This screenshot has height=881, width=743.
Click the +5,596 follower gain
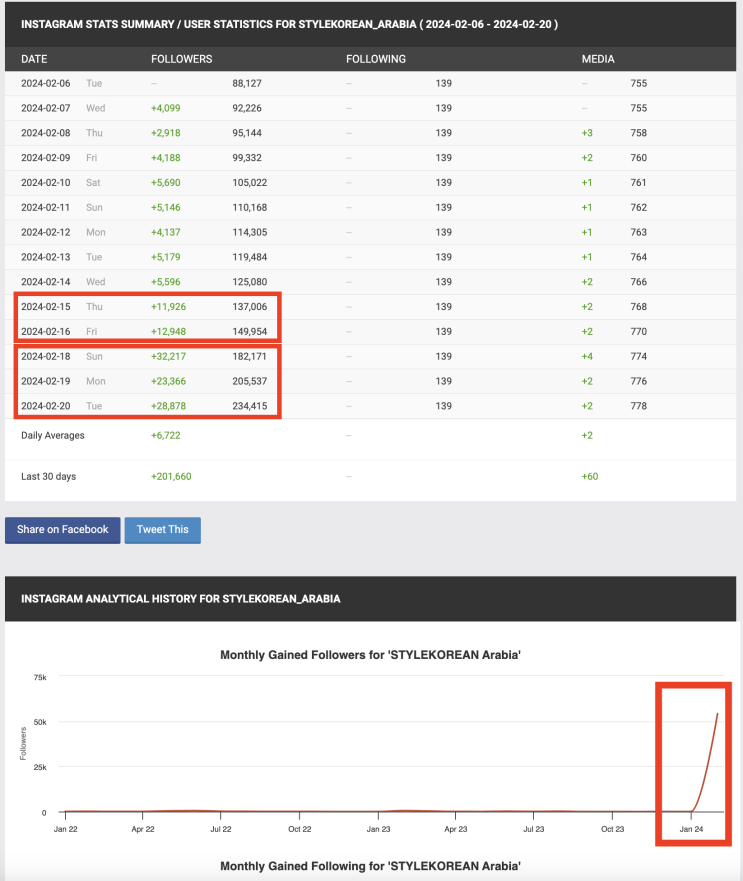(x=166, y=281)
